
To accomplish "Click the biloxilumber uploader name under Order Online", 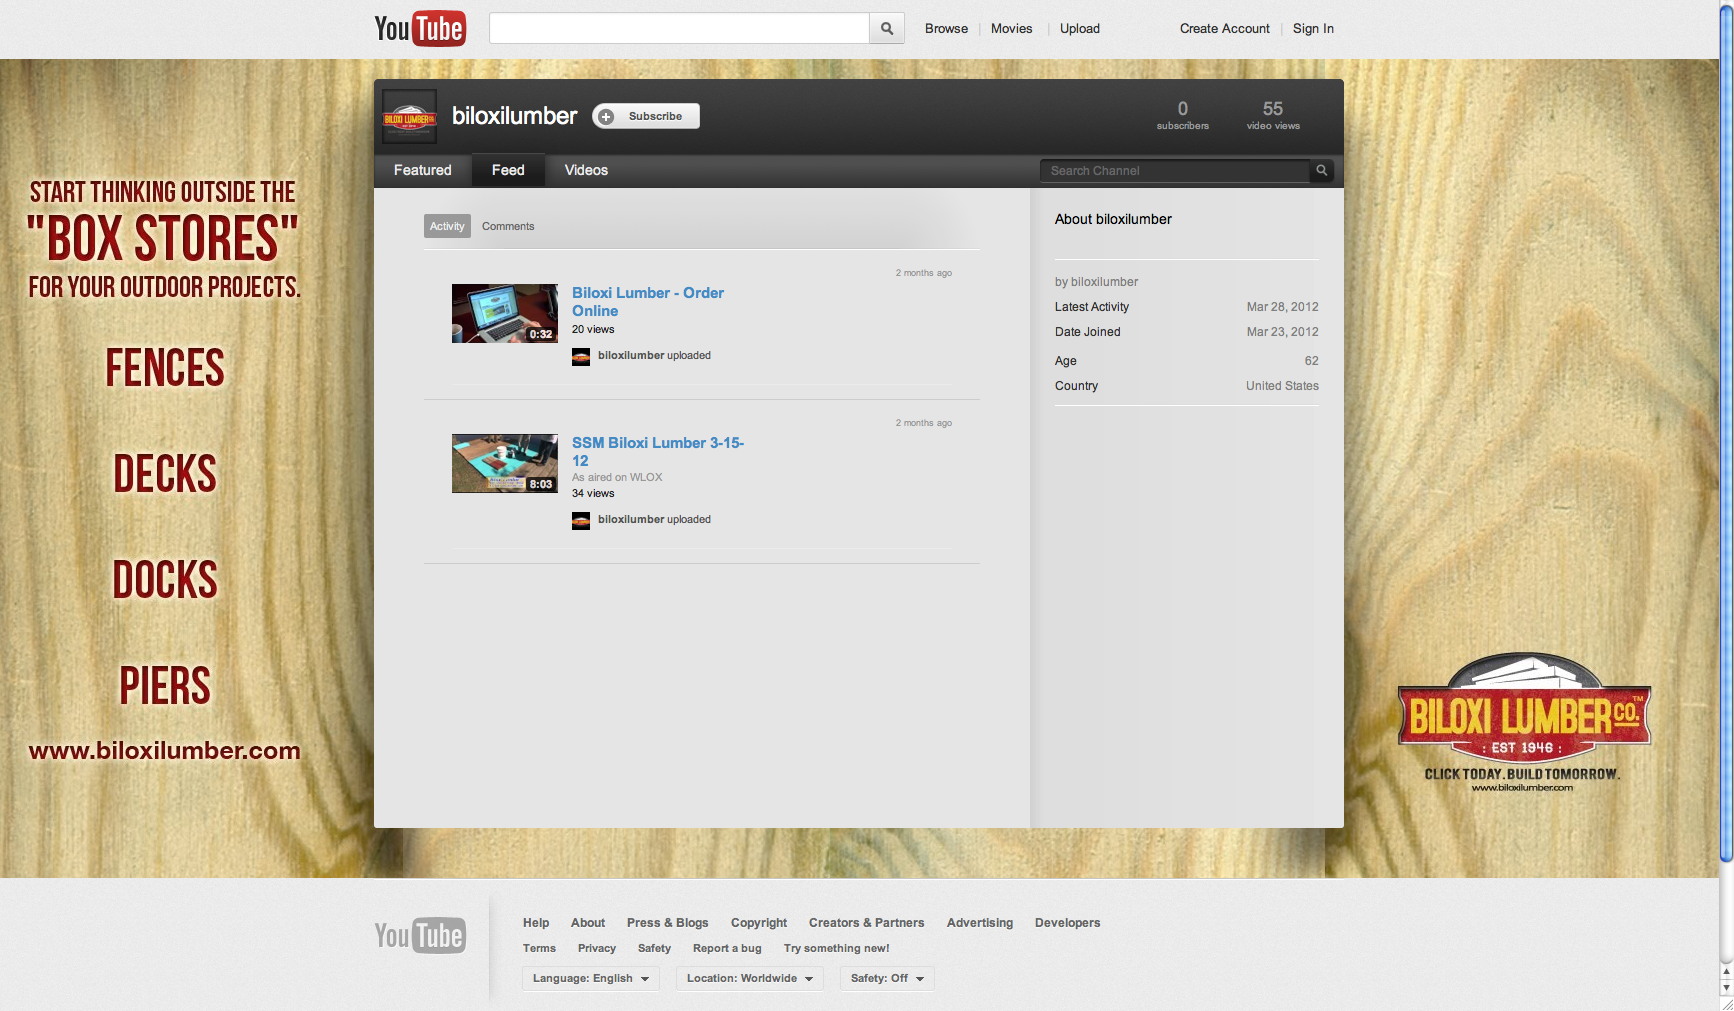I will pyautogui.click(x=631, y=356).
